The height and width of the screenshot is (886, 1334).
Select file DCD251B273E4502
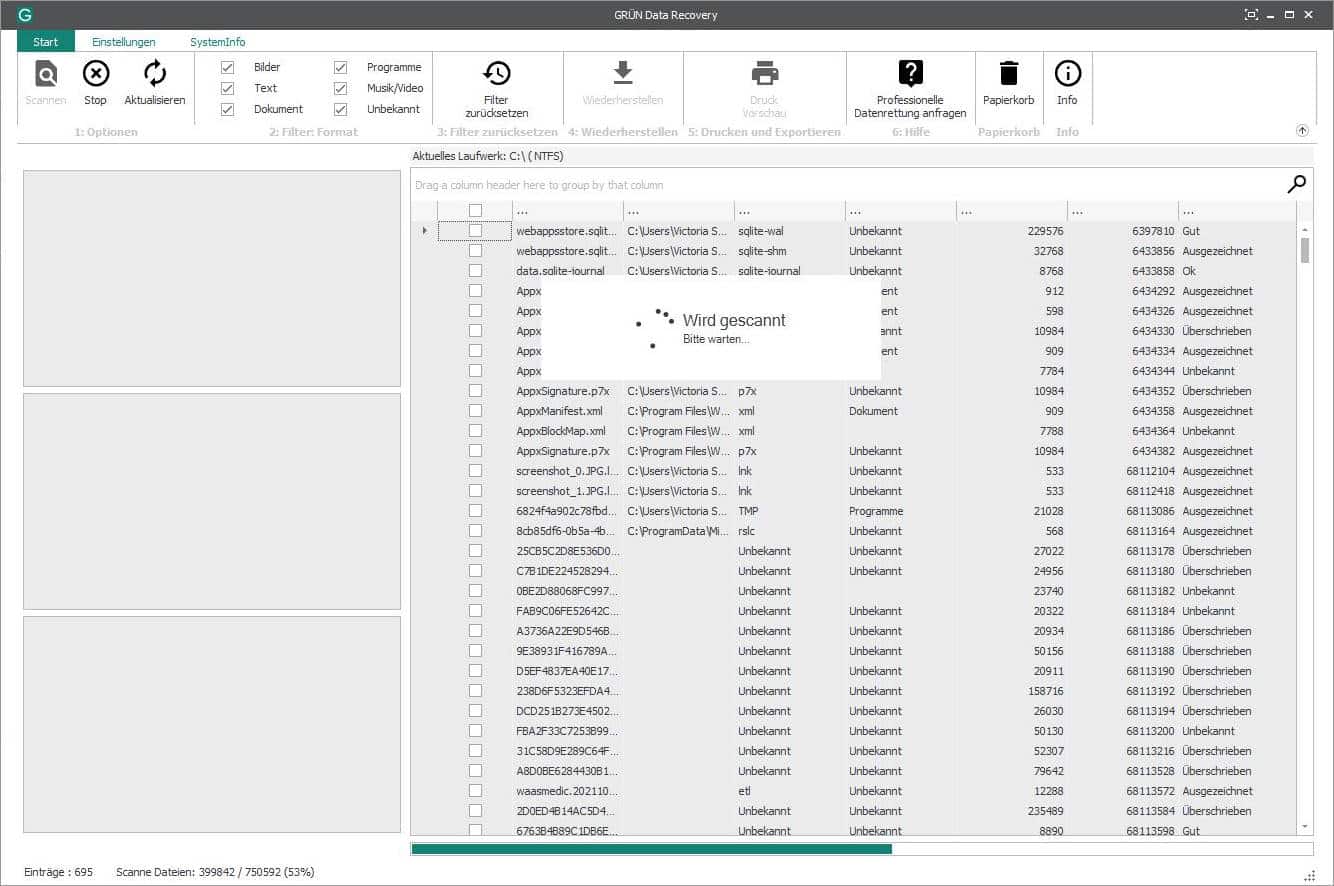pyautogui.click(x=567, y=711)
